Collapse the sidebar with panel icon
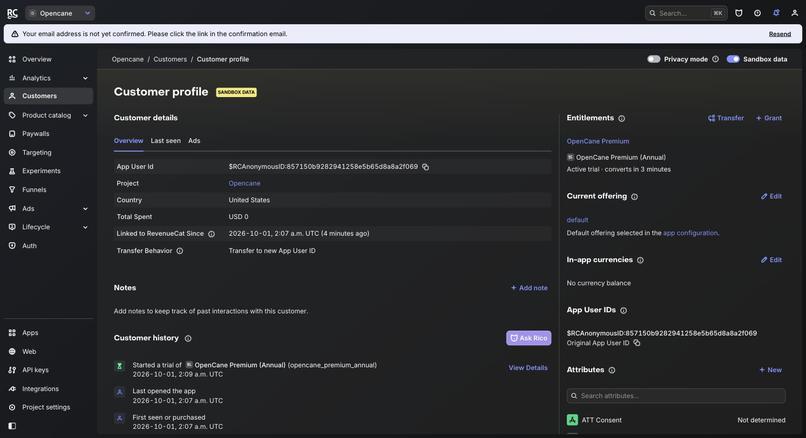Viewport: 806px width, 438px height. coord(12,426)
